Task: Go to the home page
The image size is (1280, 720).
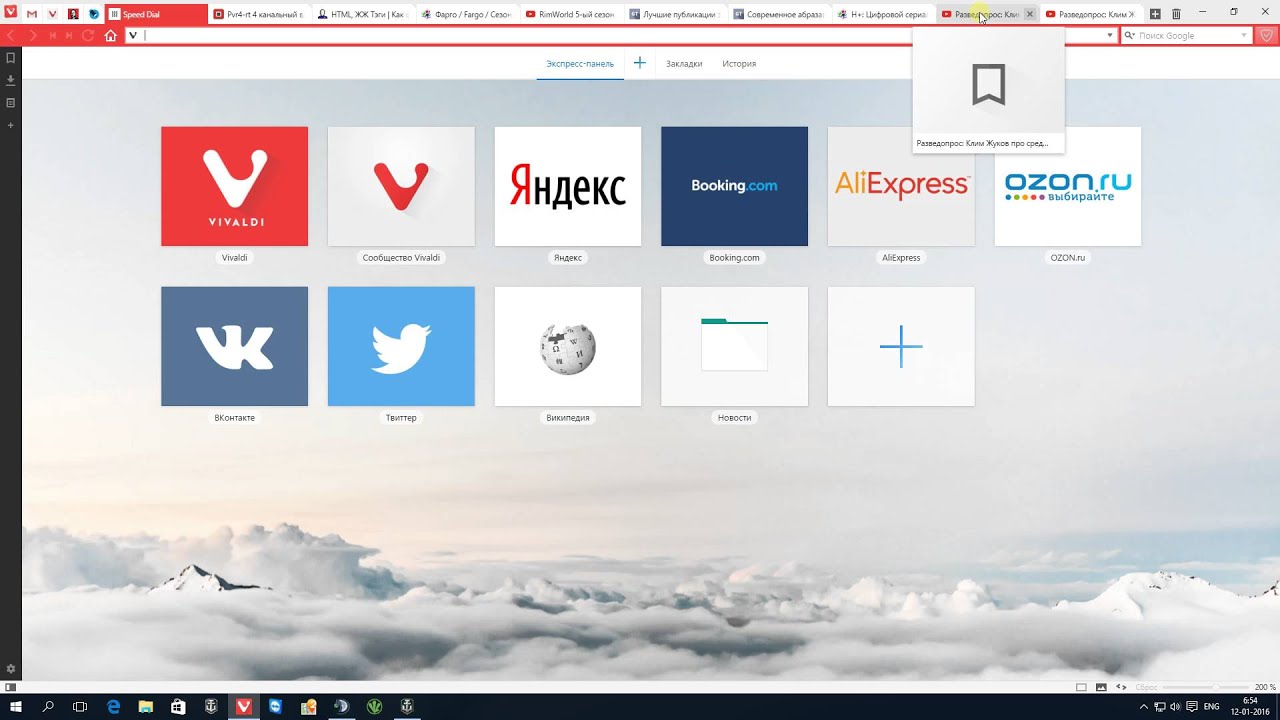Action: (x=111, y=35)
